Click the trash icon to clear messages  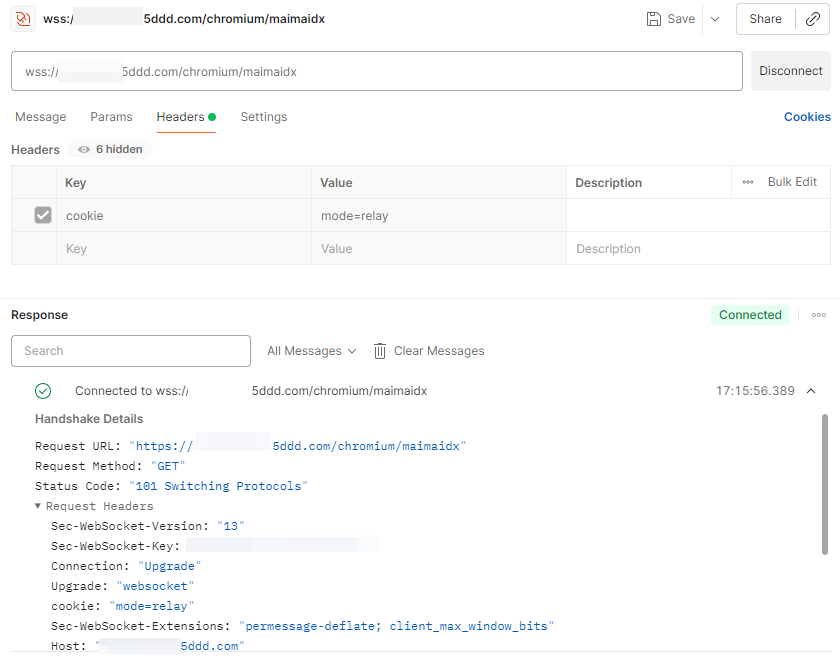380,351
